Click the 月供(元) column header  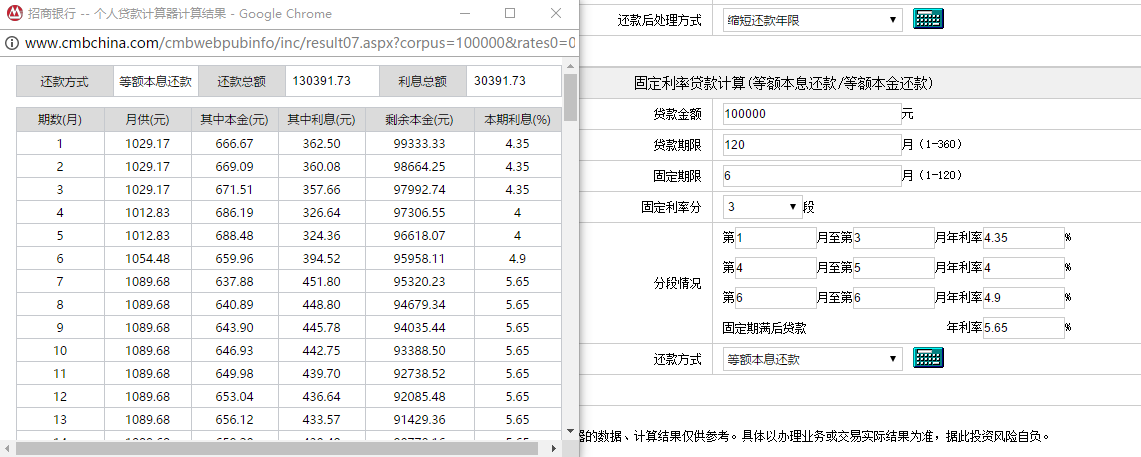click(148, 120)
